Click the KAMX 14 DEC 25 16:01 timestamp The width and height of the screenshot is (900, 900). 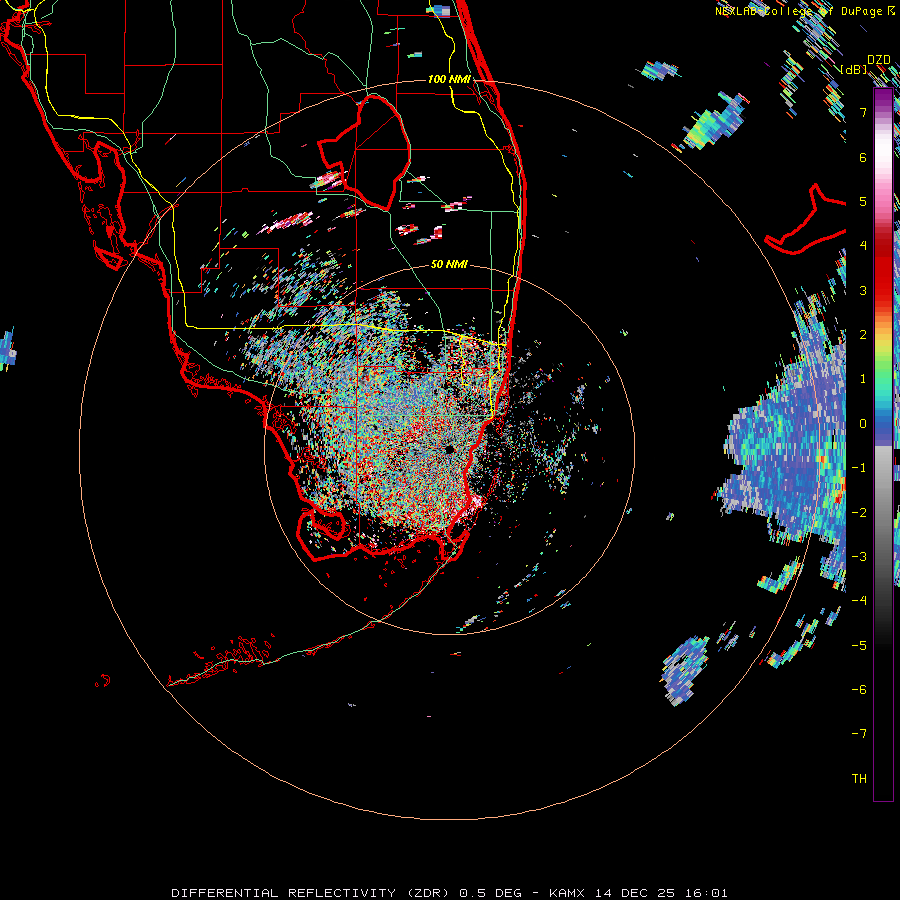tap(638, 893)
